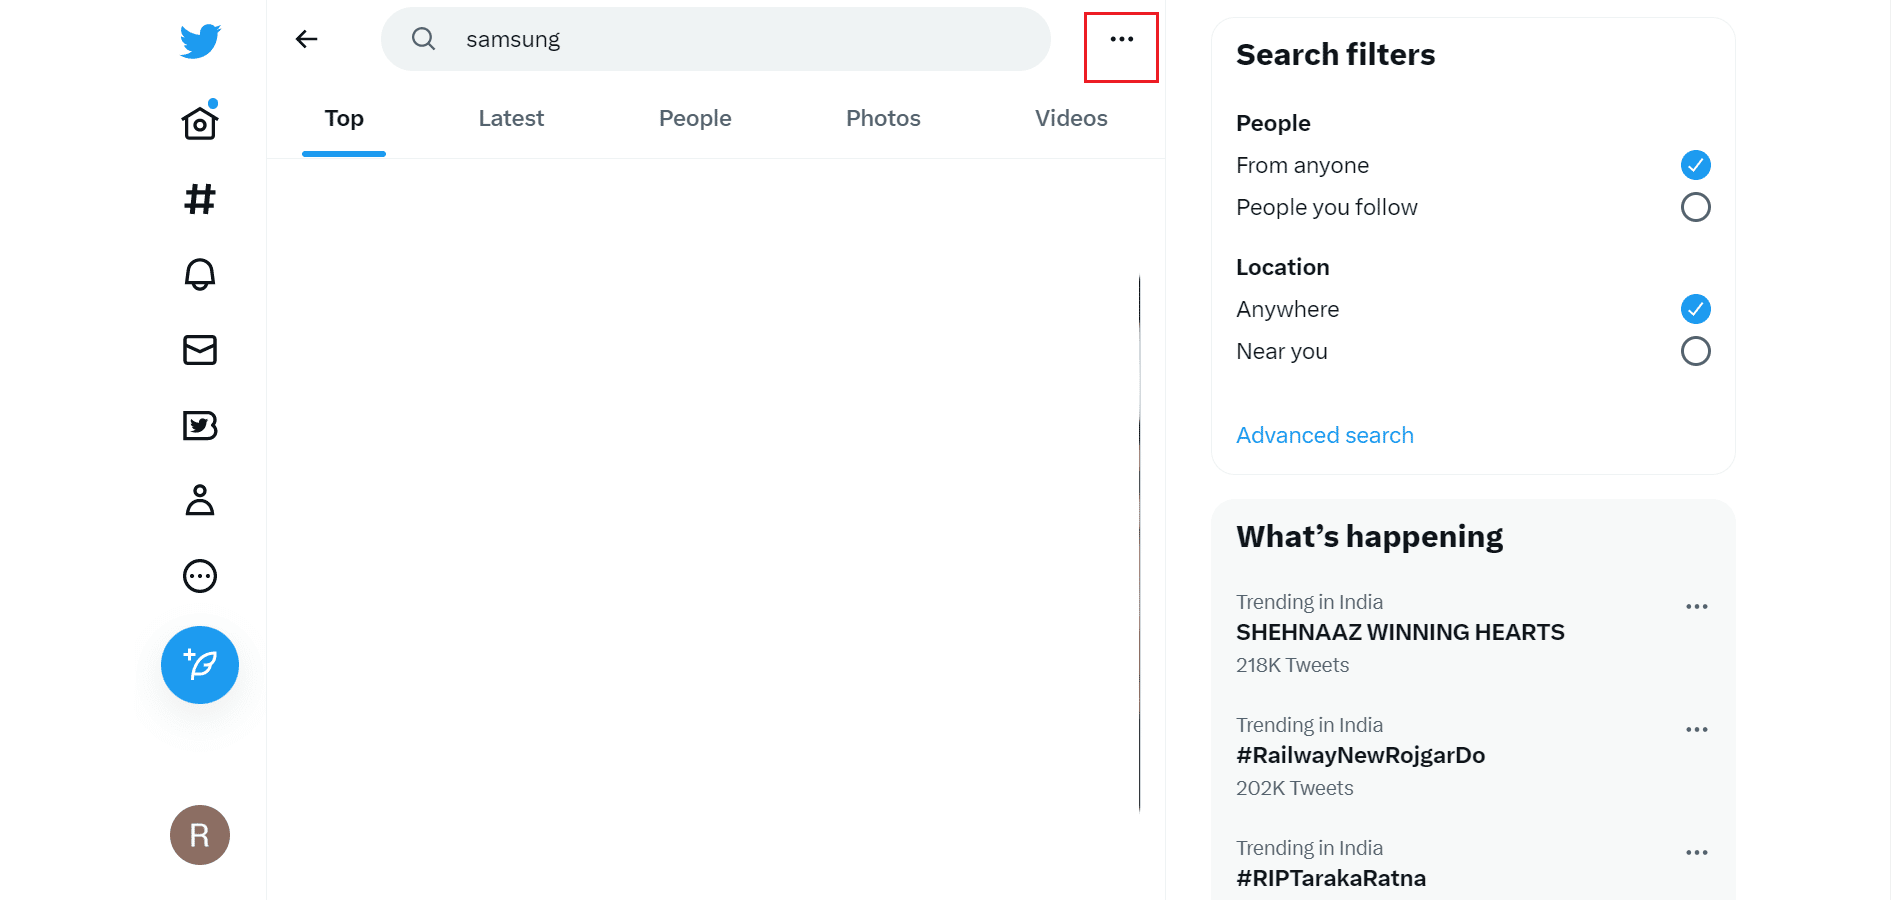Open options for #RailwayNewRojgarDo trend

pos(1697,730)
